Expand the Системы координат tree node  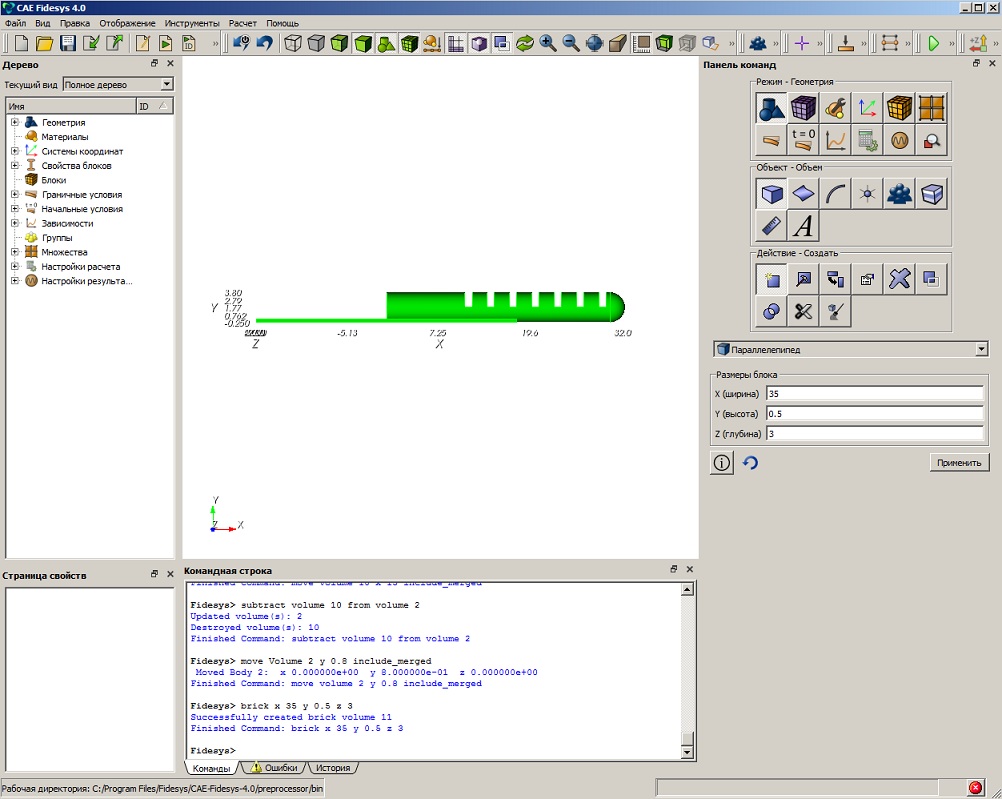pos(15,151)
